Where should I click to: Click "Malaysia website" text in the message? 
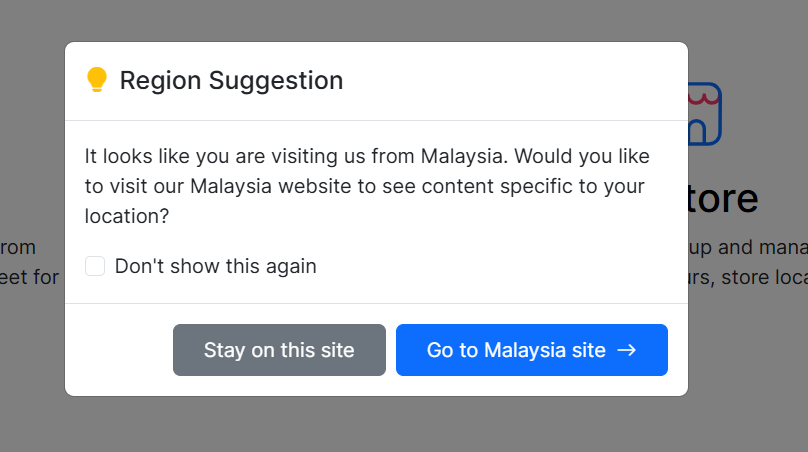coord(271,187)
